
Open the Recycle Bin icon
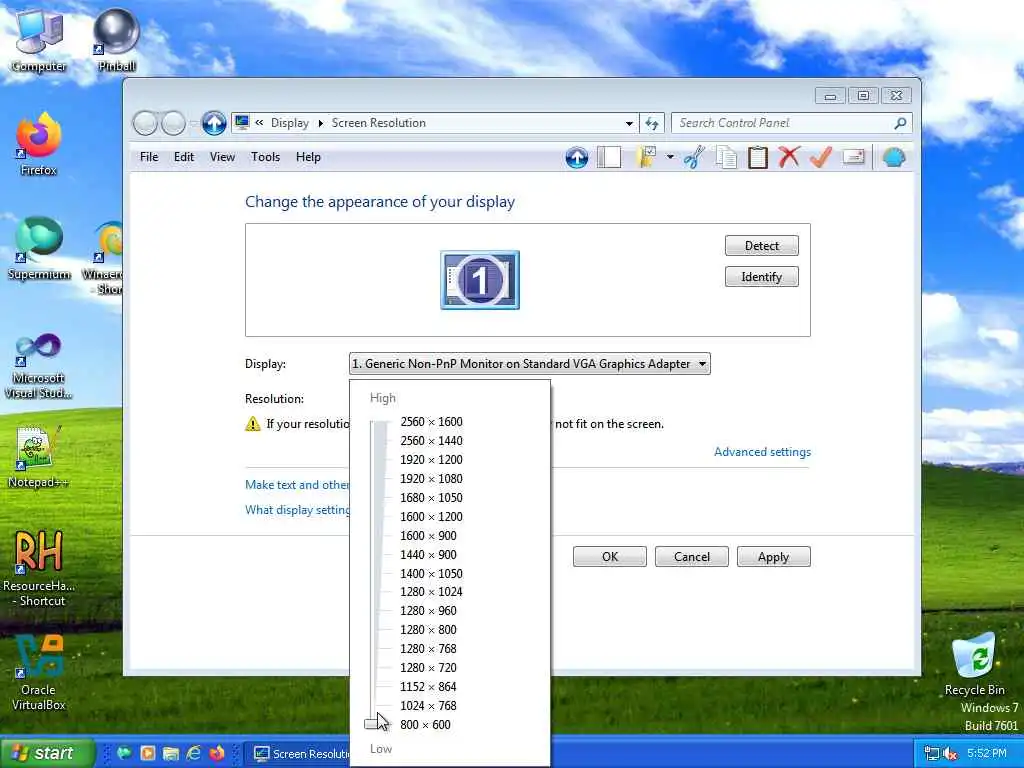pyautogui.click(x=974, y=665)
